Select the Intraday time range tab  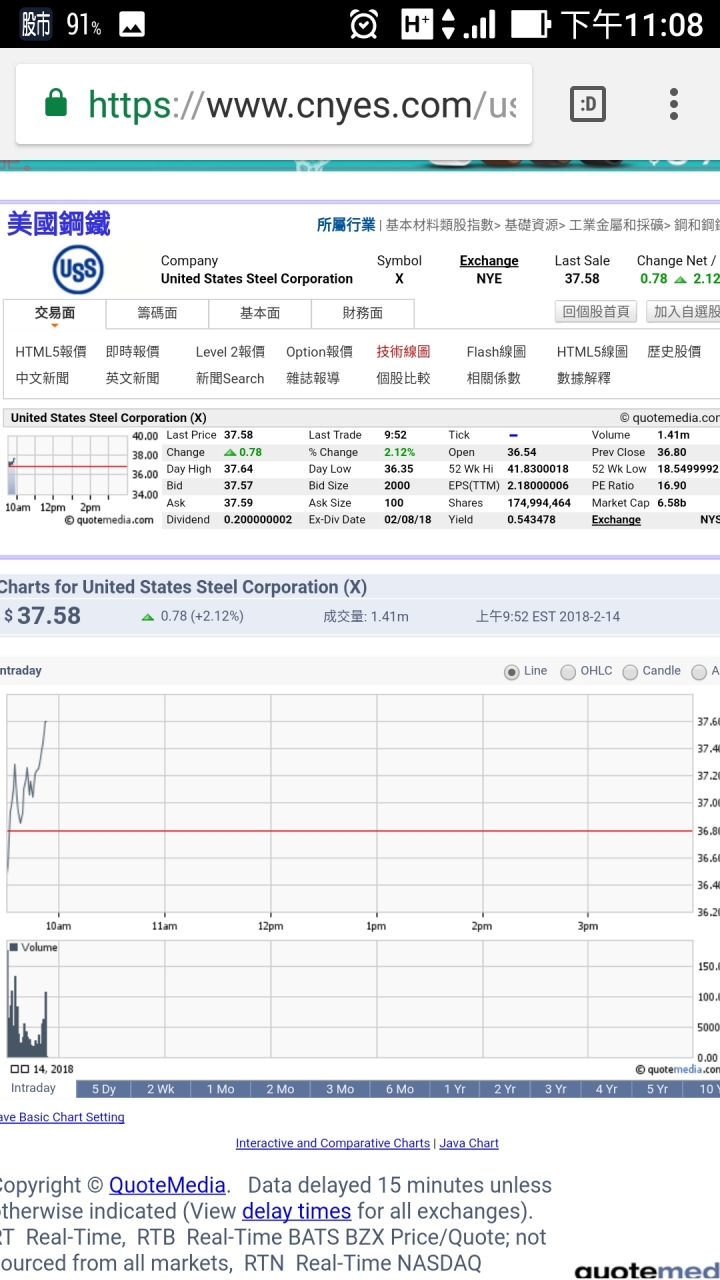pos(33,1088)
